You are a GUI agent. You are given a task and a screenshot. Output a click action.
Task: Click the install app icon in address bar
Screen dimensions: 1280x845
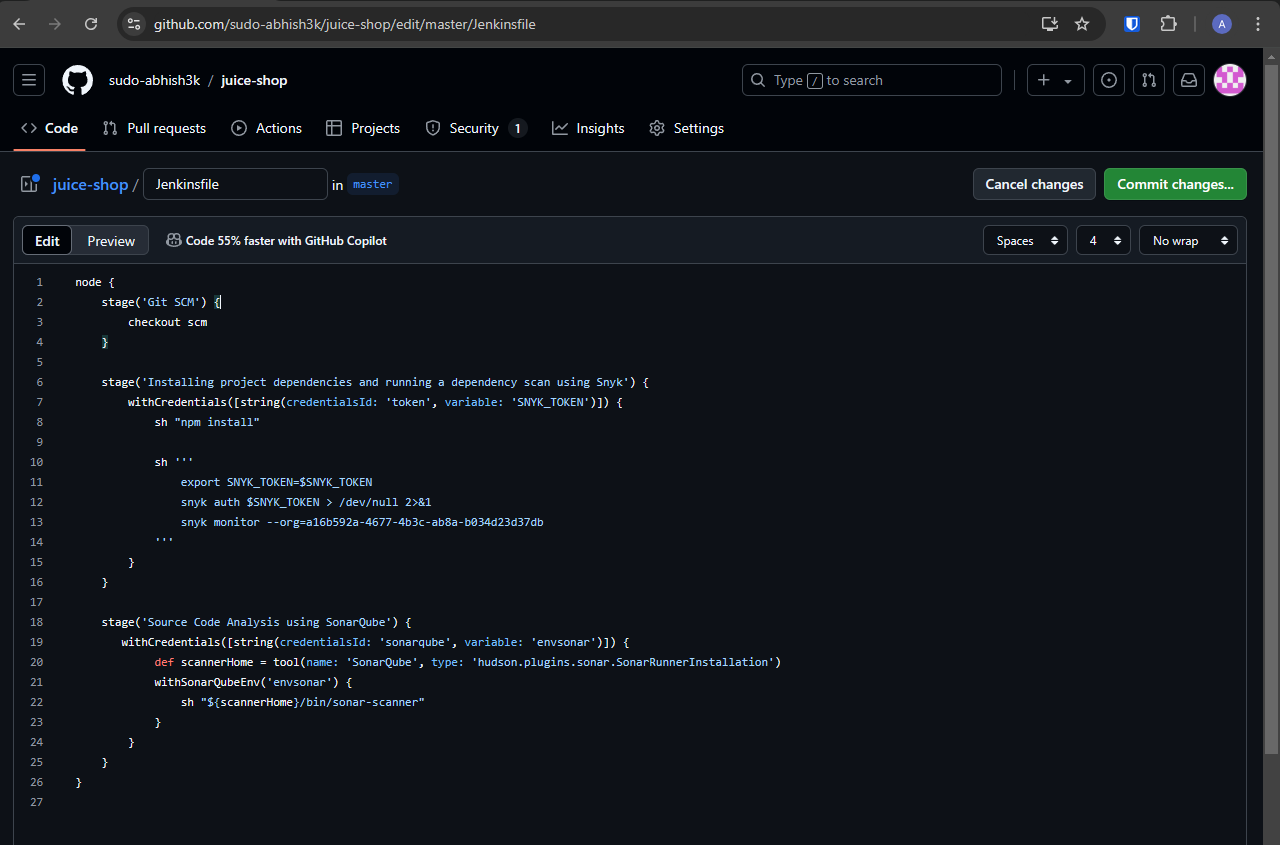tap(1049, 24)
